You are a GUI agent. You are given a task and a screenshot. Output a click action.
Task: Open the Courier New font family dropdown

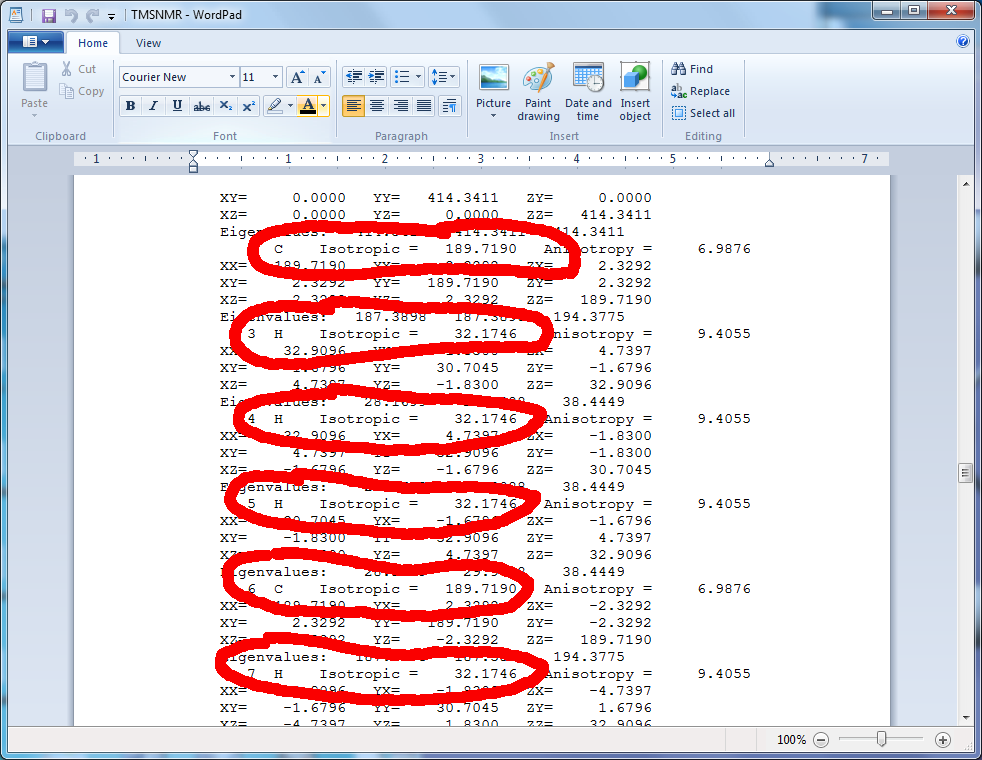pyautogui.click(x=232, y=77)
